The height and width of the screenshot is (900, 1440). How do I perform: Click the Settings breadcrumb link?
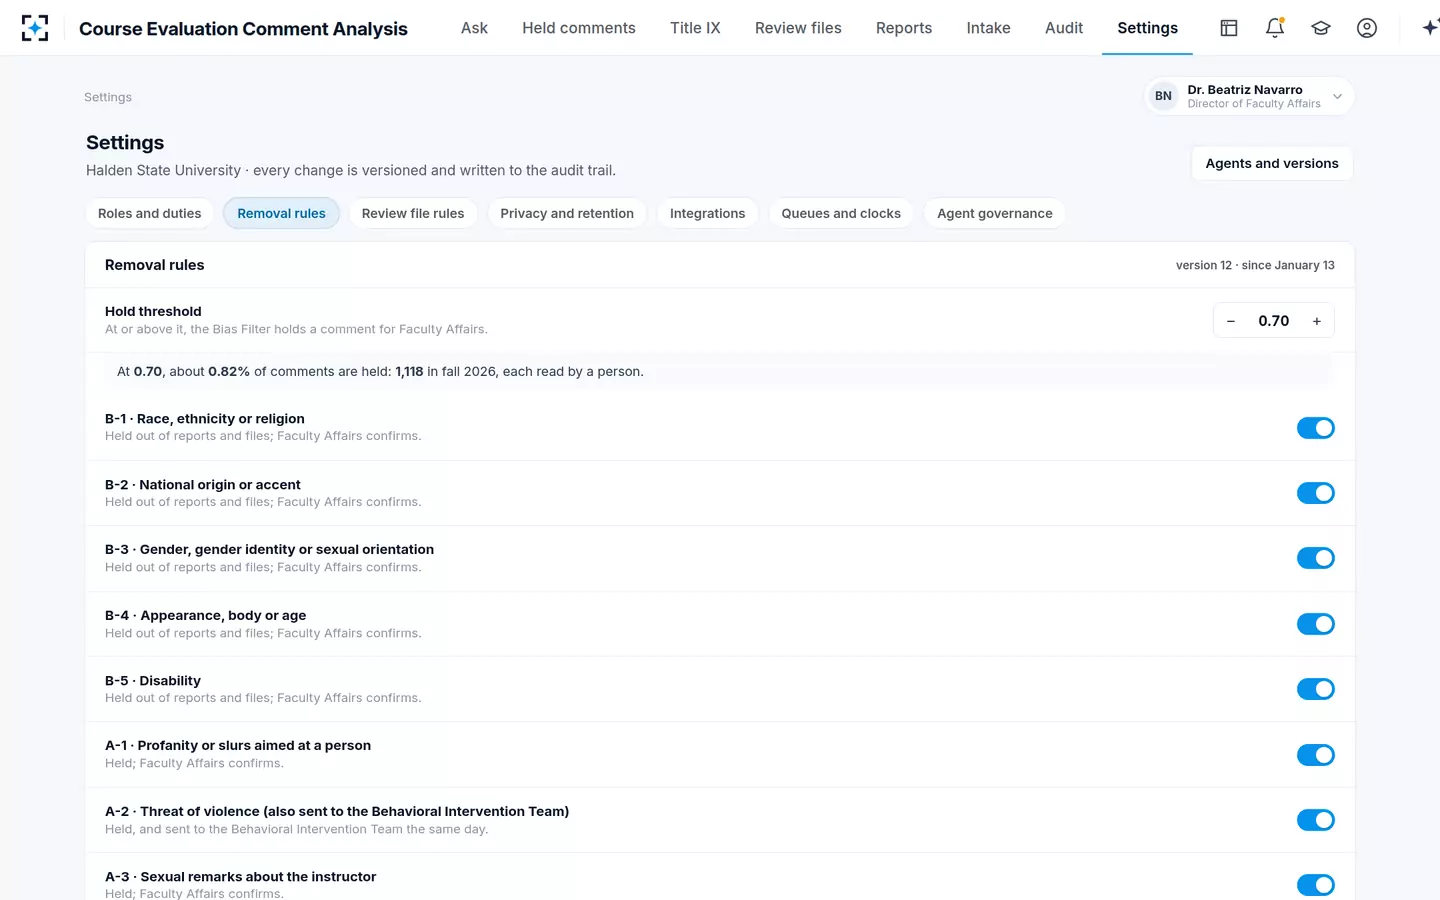[108, 97]
